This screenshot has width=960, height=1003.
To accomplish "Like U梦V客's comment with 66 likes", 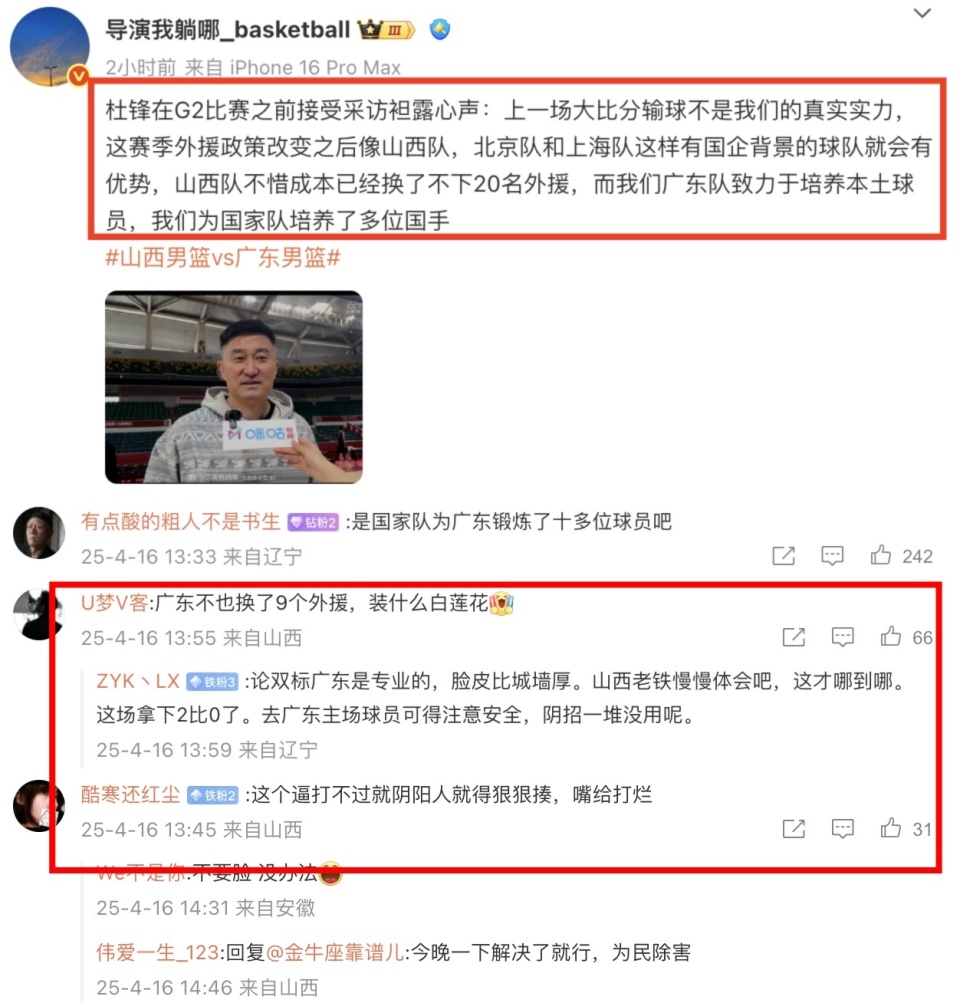I will pos(890,636).
